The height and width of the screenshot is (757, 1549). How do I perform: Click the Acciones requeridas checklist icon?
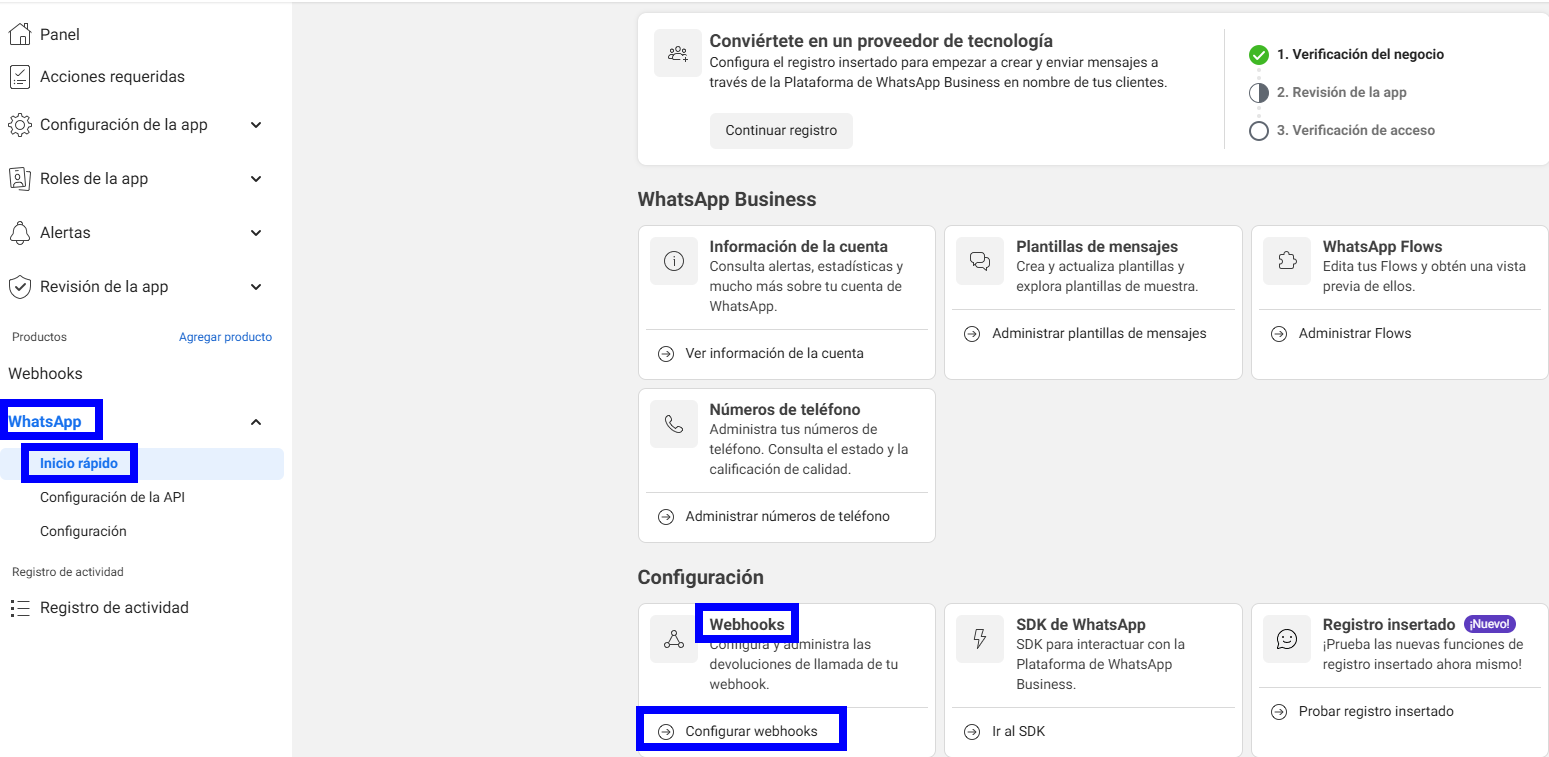click(20, 76)
